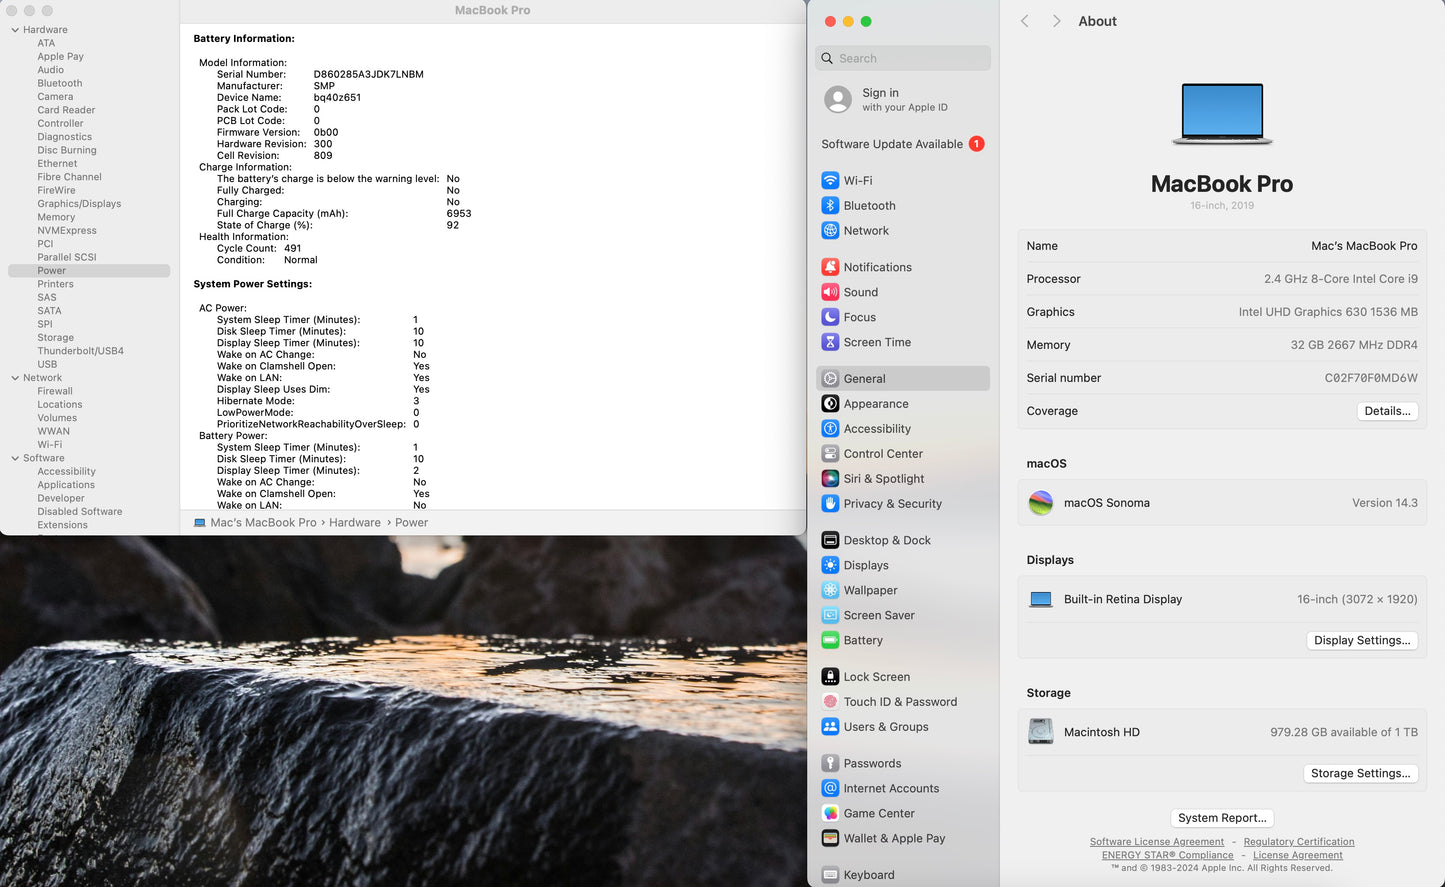Select Storage in System Report sidebar
Image resolution: width=1445 pixels, height=887 pixels.
56,338
